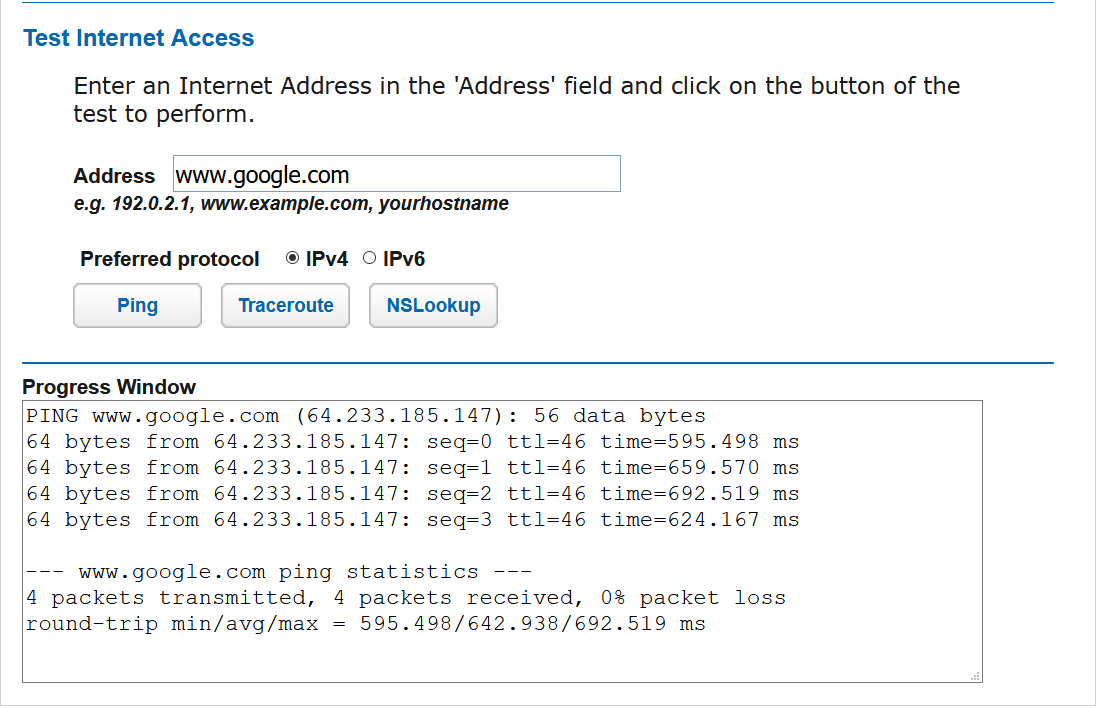
Task: Select the IPv4 protocol radio button
Action: [x=292, y=259]
